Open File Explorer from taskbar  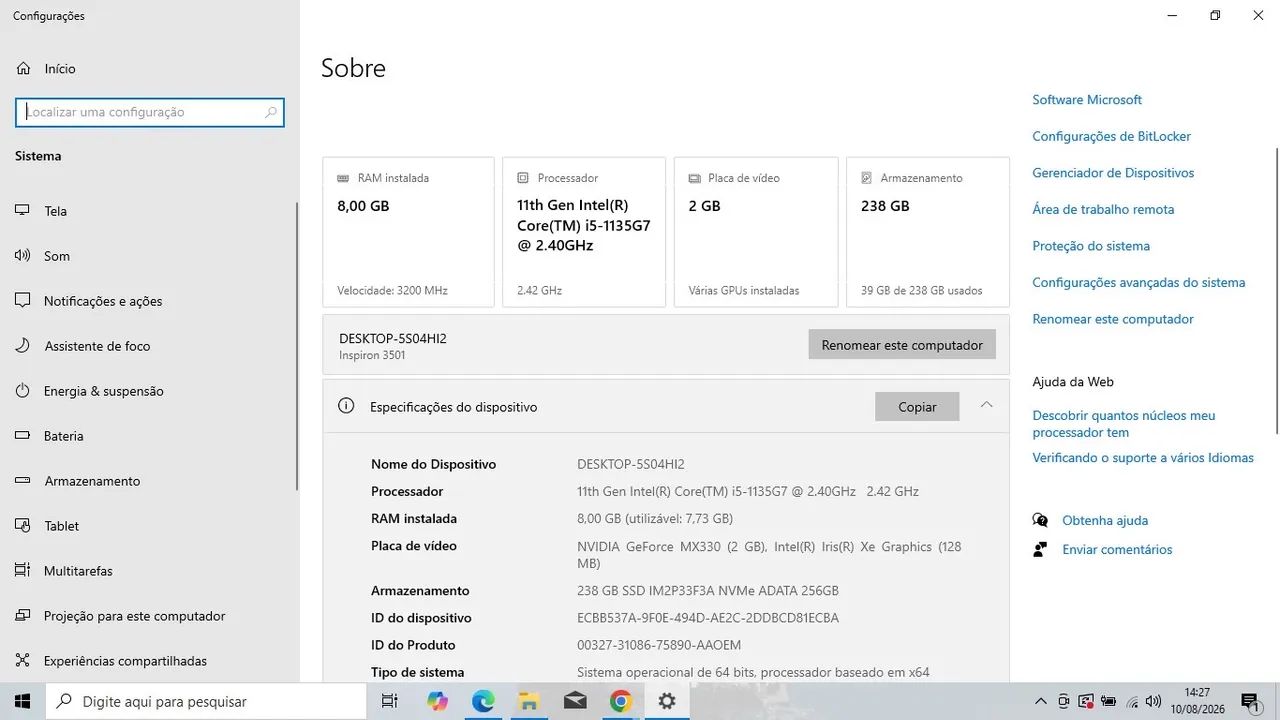[528, 701]
